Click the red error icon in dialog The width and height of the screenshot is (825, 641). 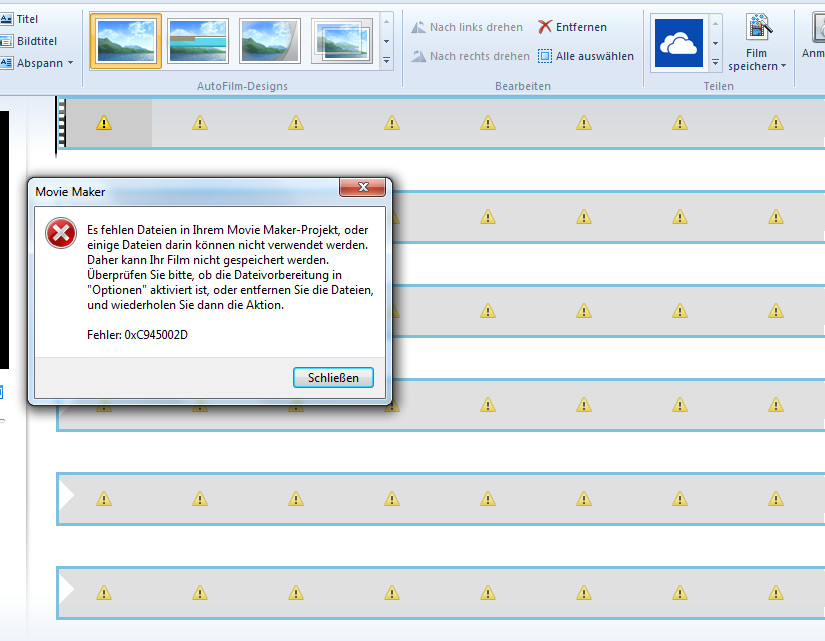[x=61, y=233]
